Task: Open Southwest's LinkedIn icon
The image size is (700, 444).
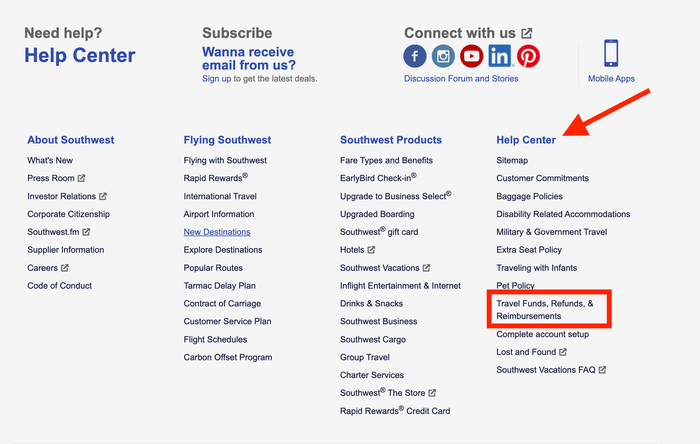Action: point(500,56)
